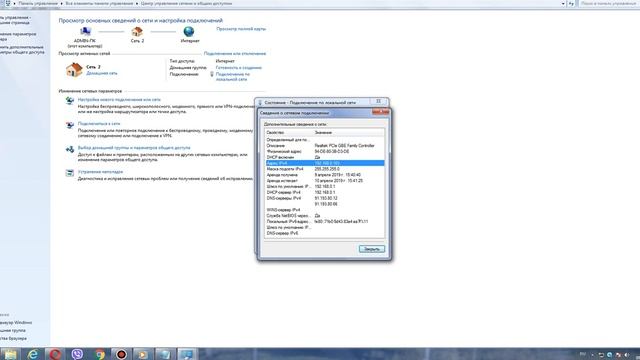Open Google Chrome from the taskbar
Viewport: 640px width, 360px height.
tap(99, 354)
